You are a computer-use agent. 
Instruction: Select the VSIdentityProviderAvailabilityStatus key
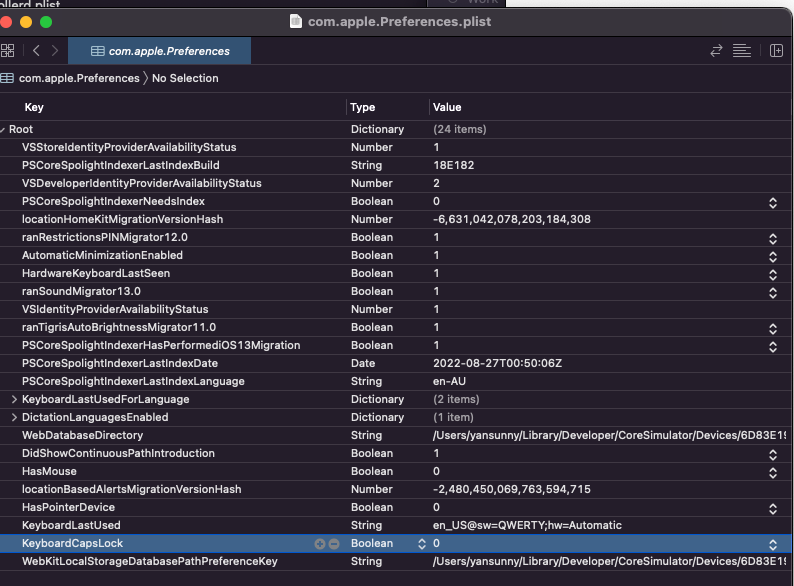(x=115, y=309)
